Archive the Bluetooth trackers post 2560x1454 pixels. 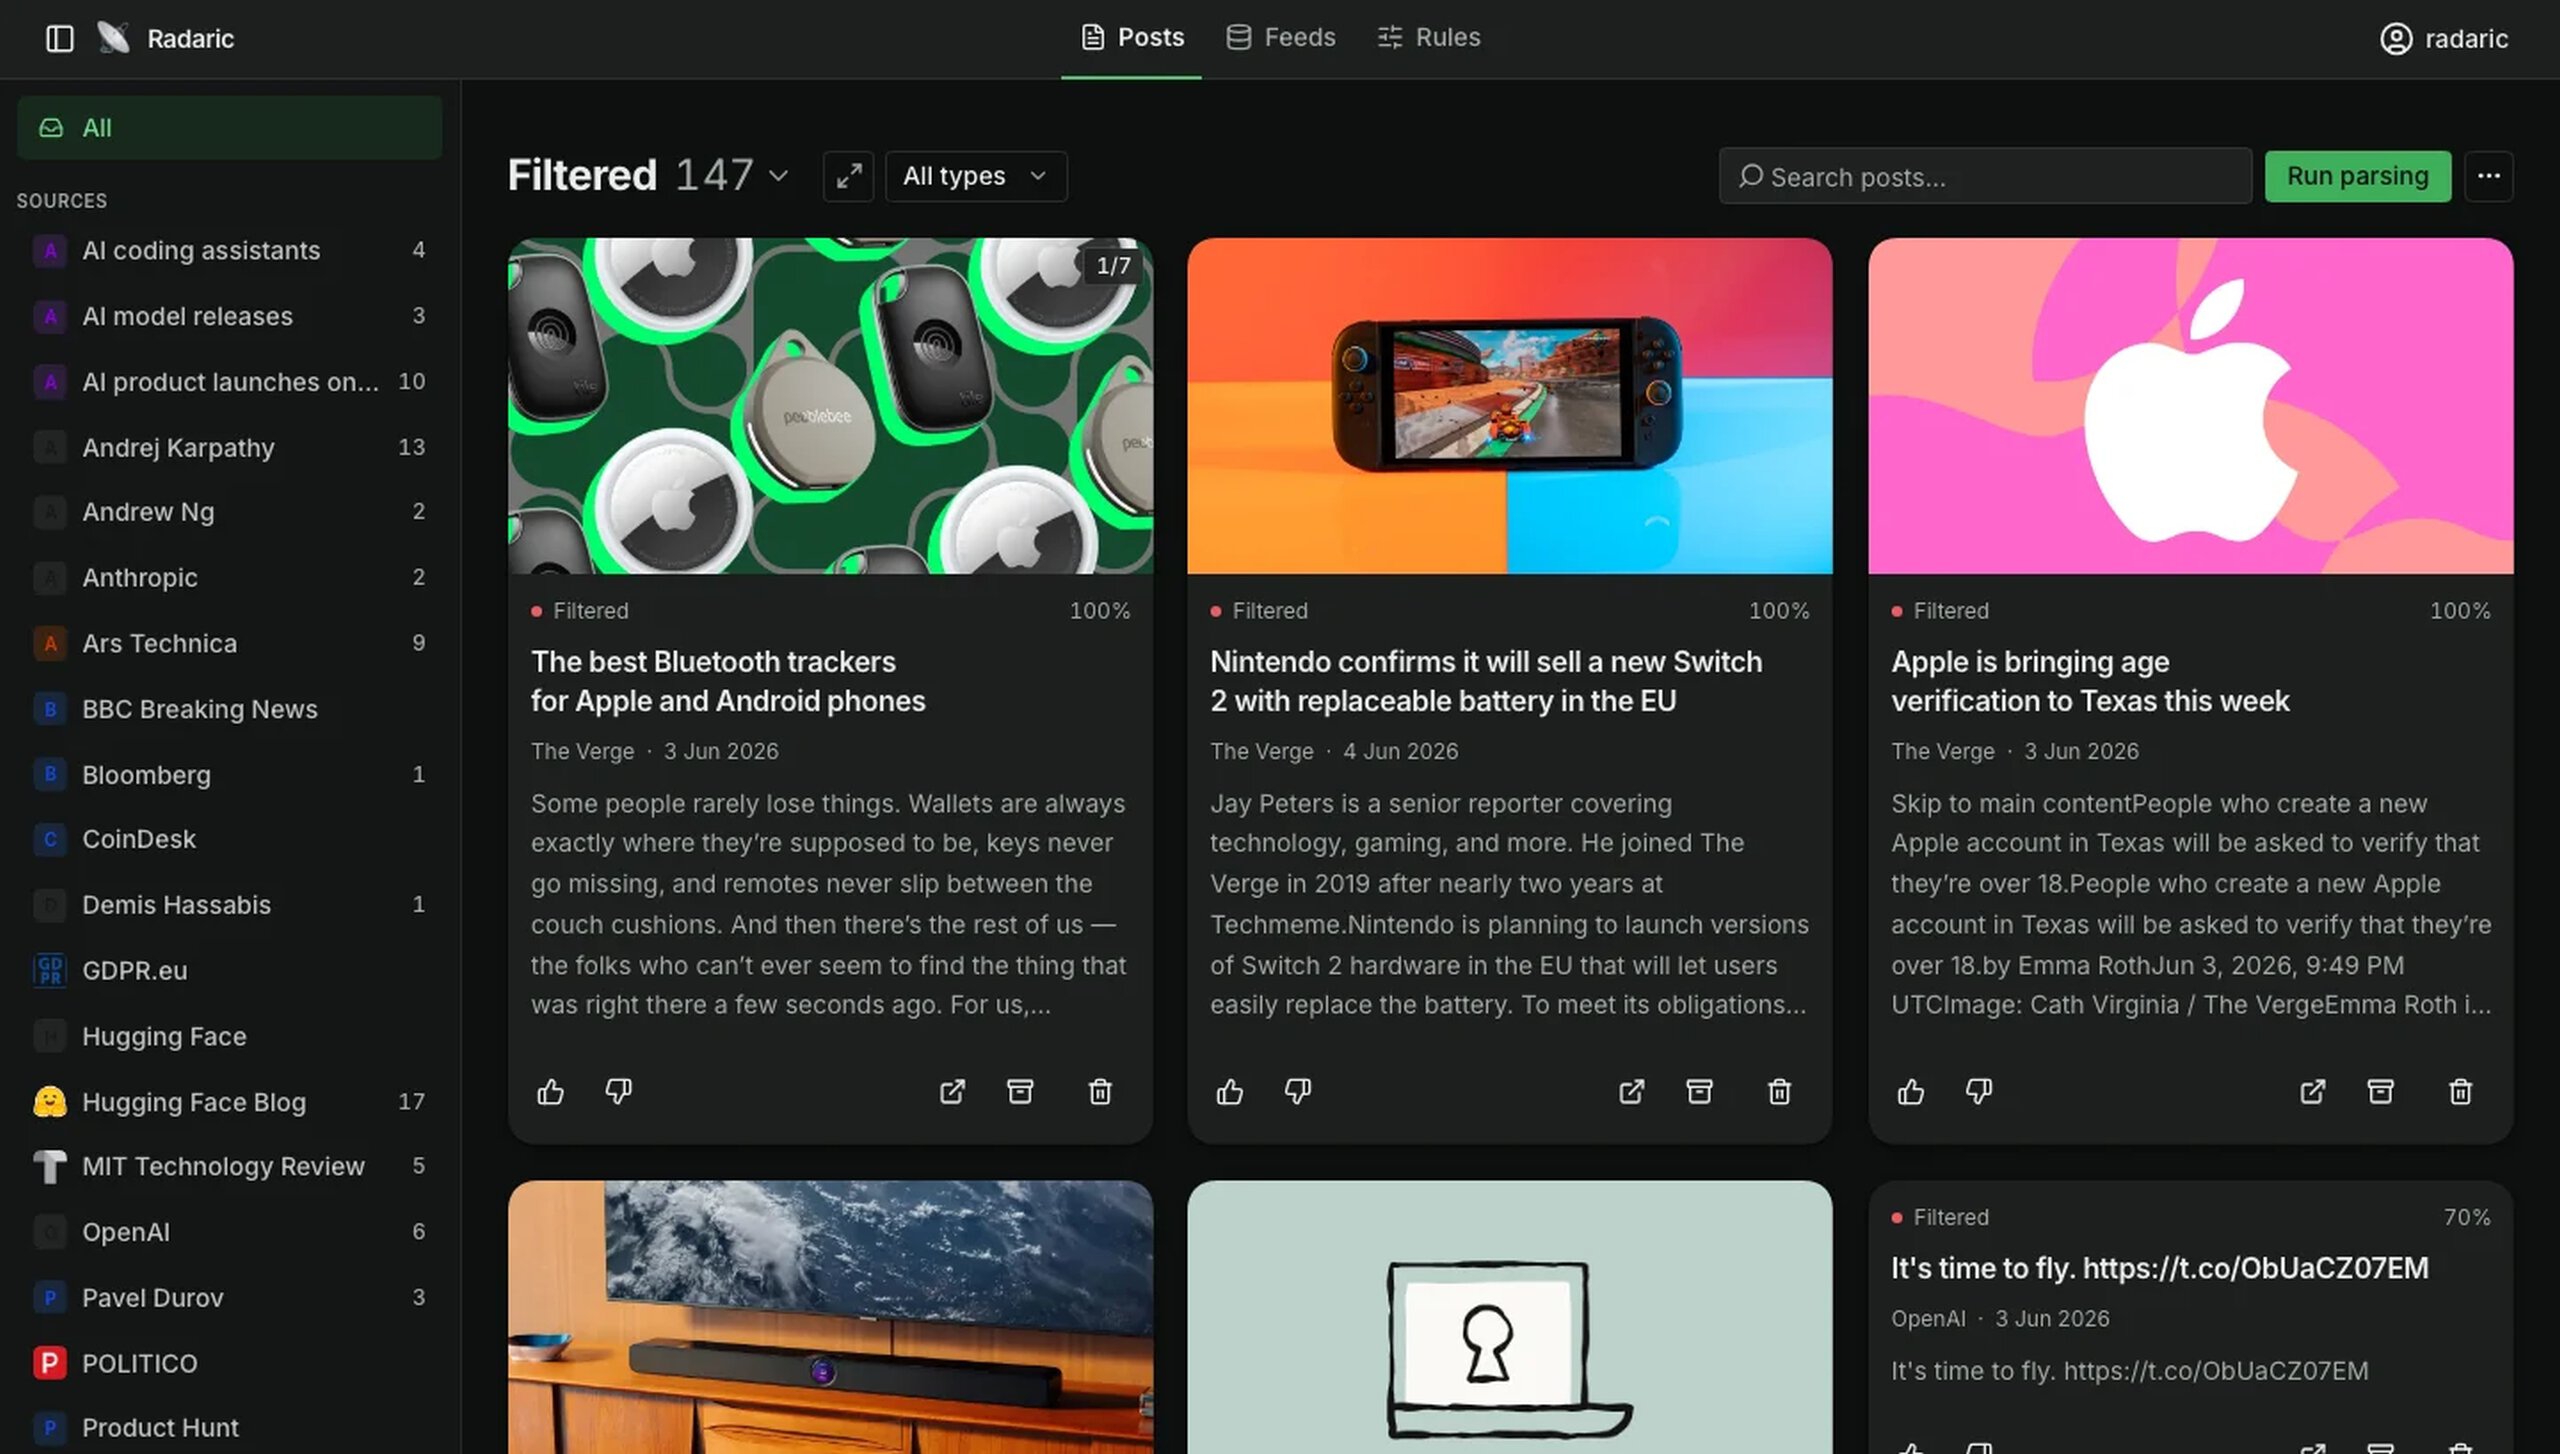(x=1020, y=1091)
